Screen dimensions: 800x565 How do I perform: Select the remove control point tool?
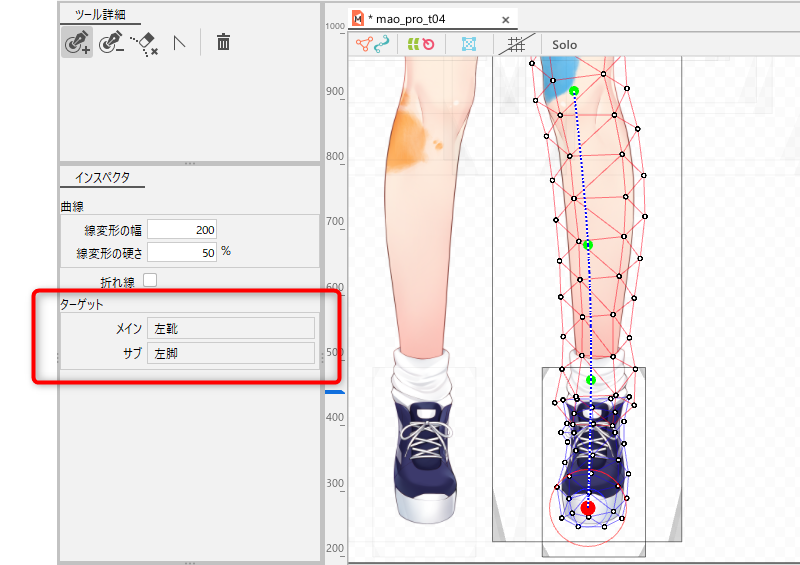110,42
